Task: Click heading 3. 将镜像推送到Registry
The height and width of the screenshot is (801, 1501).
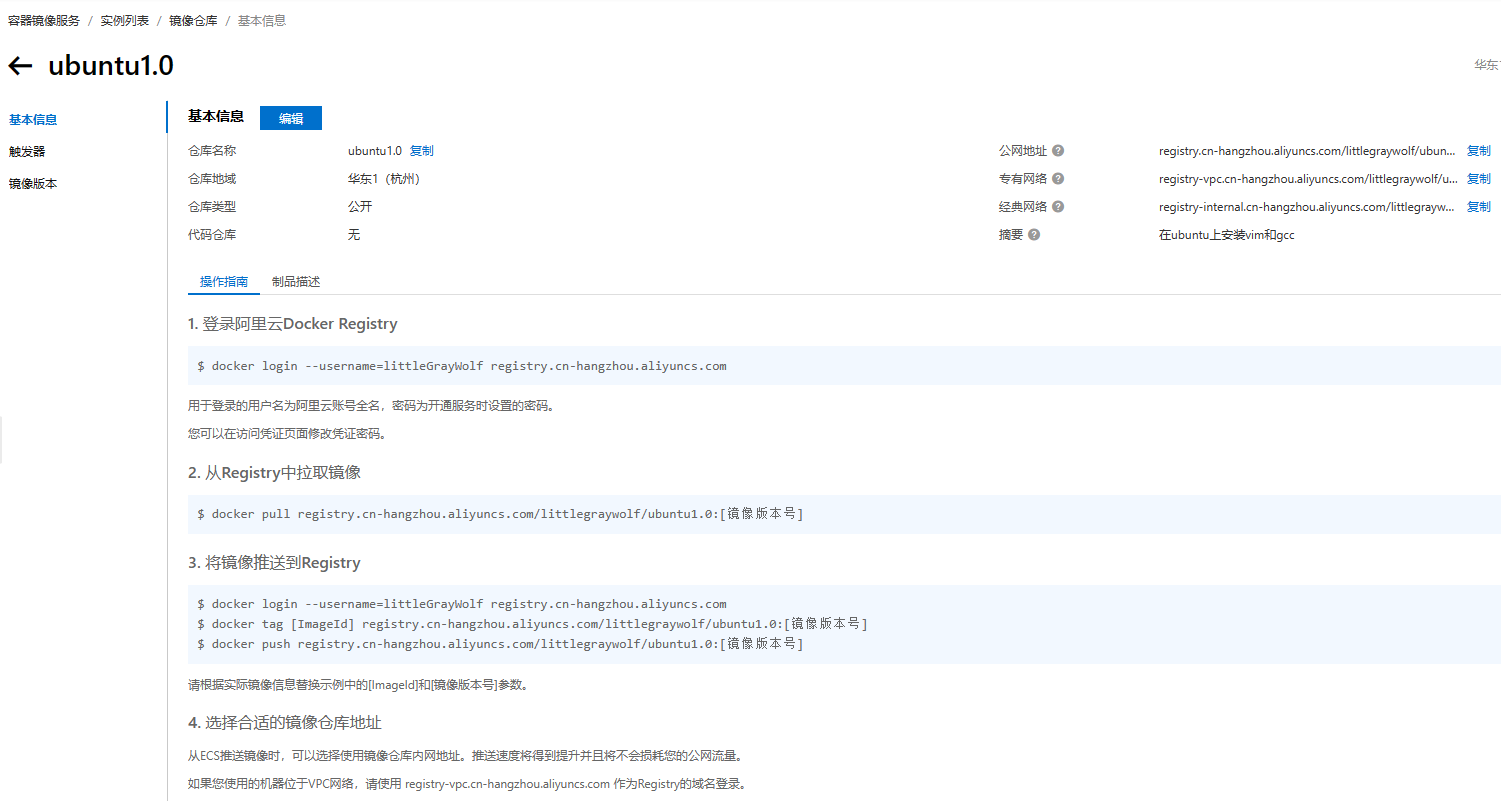Action: point(274,563)
